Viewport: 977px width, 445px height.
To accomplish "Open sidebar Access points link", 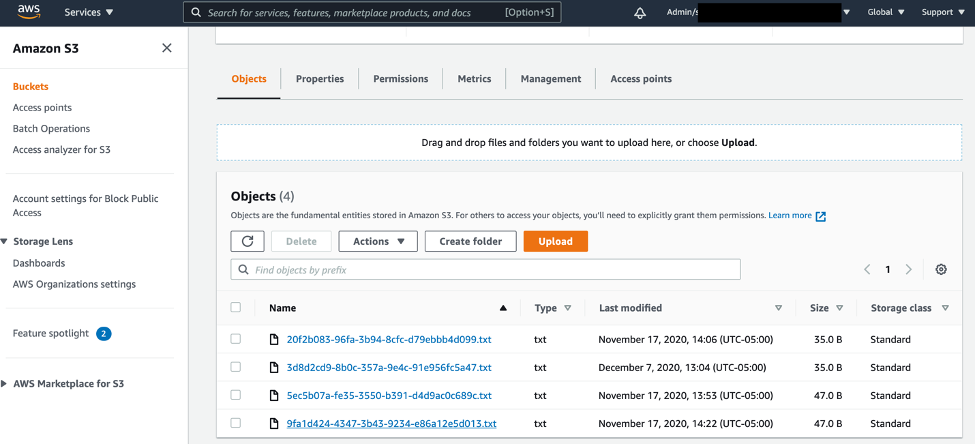I will [x=42, y=108].
